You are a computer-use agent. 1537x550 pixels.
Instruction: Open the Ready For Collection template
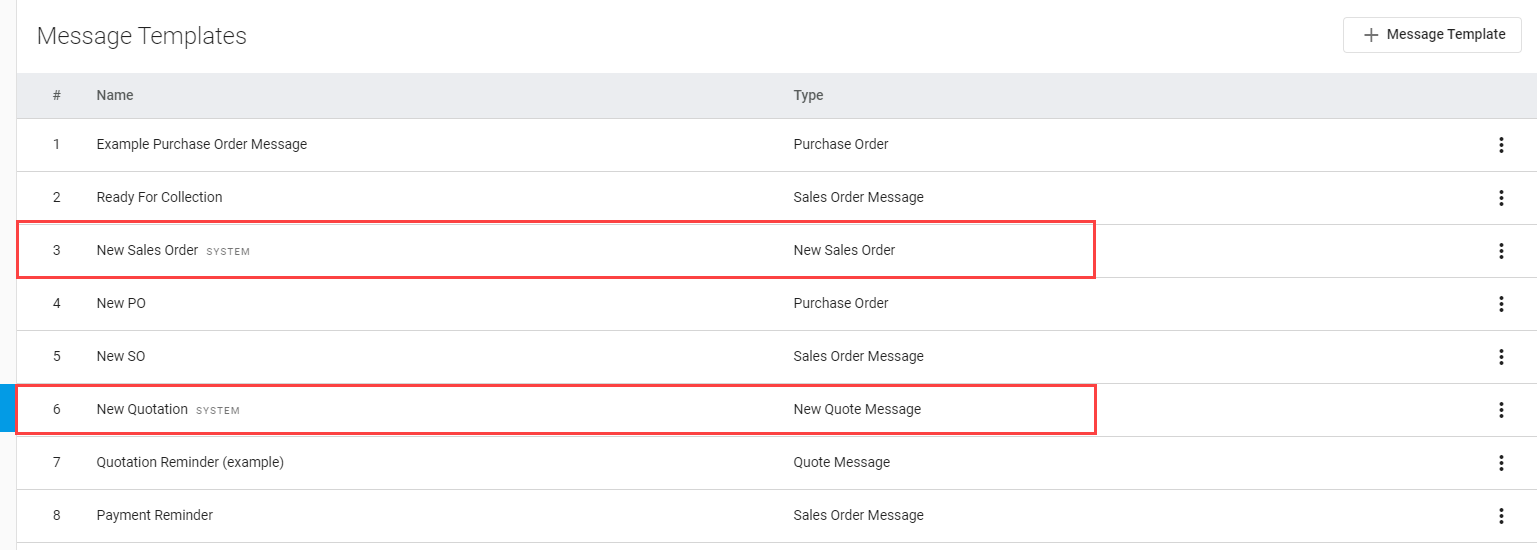(x=159, y=197)
